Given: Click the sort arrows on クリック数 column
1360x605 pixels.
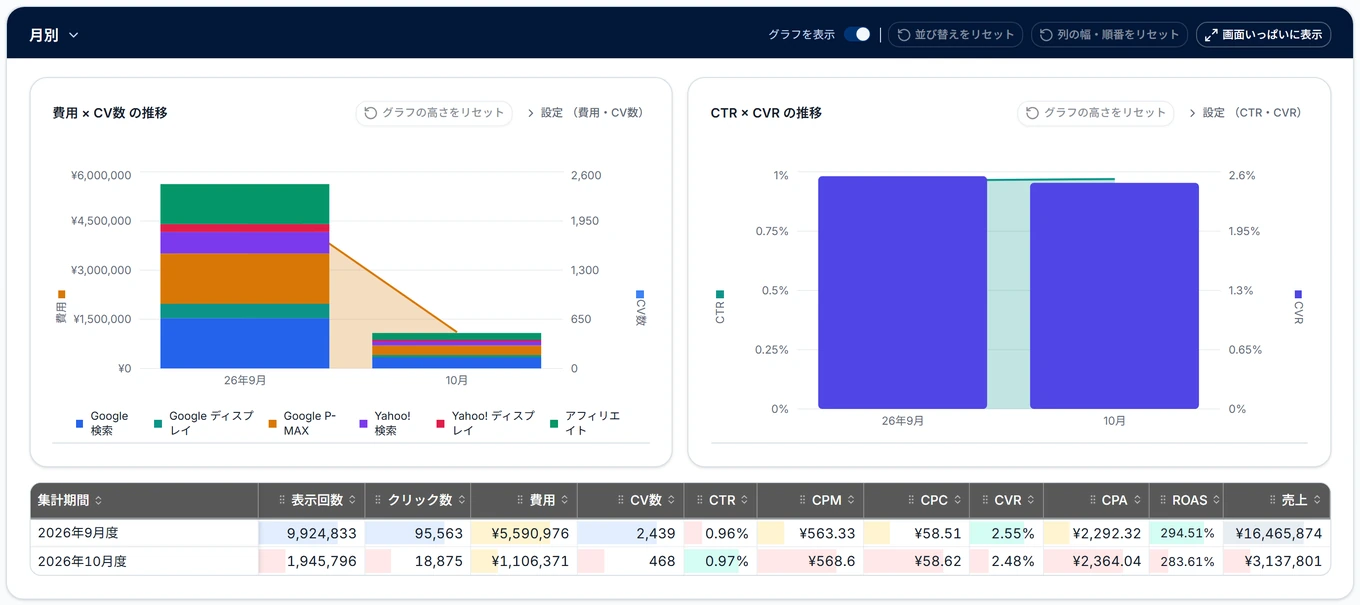Looking at the screenshot, I should (461, 500).
